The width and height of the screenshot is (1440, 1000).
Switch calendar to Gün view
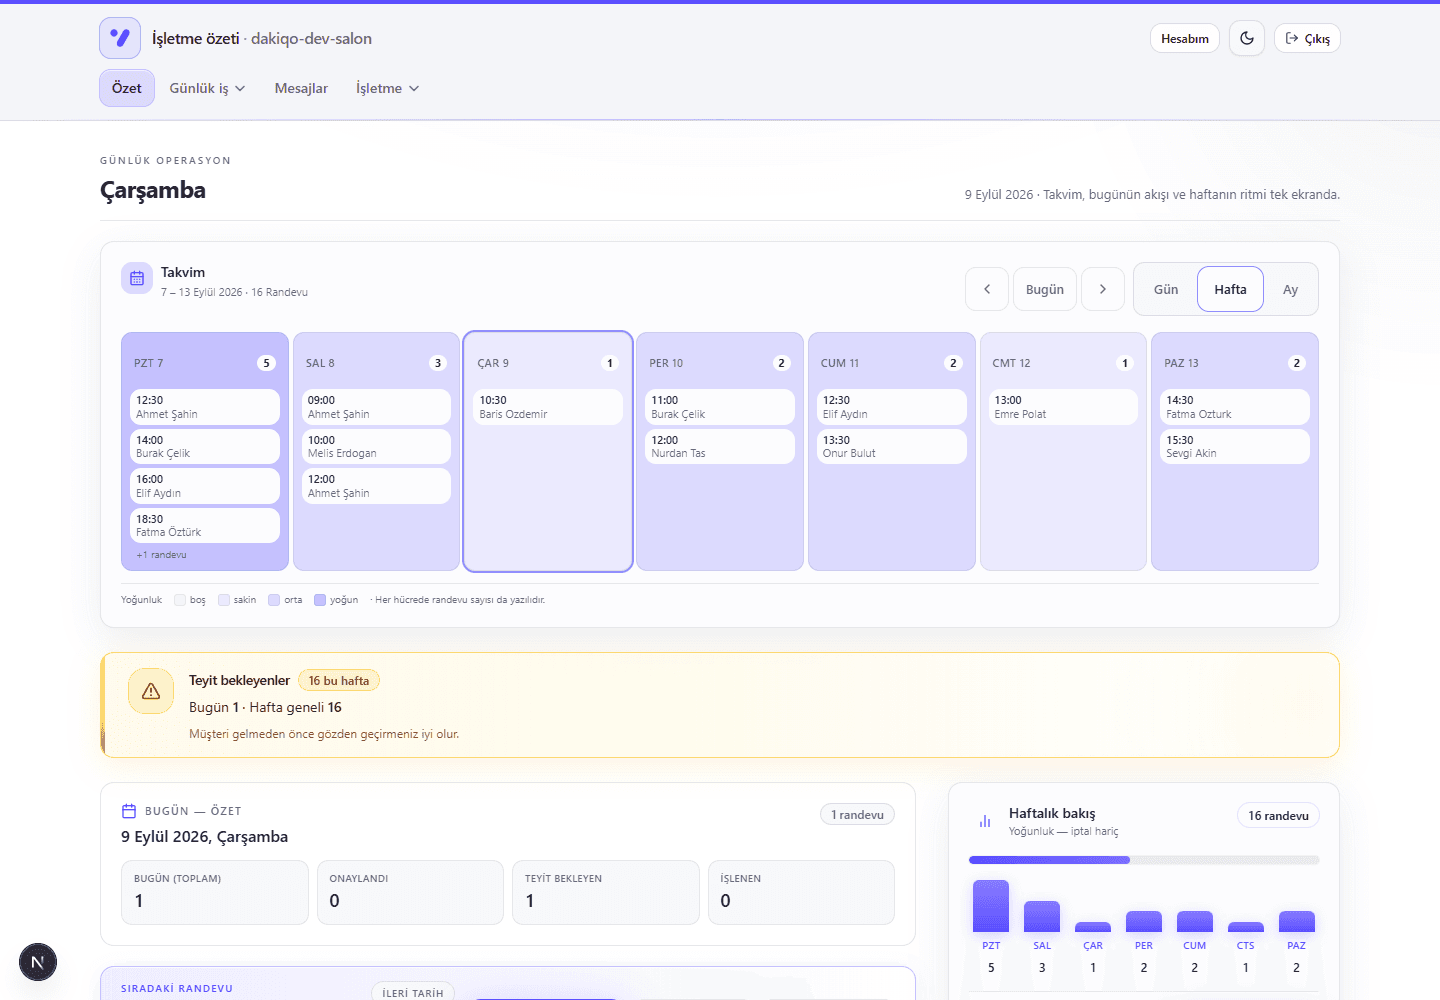1166,289
